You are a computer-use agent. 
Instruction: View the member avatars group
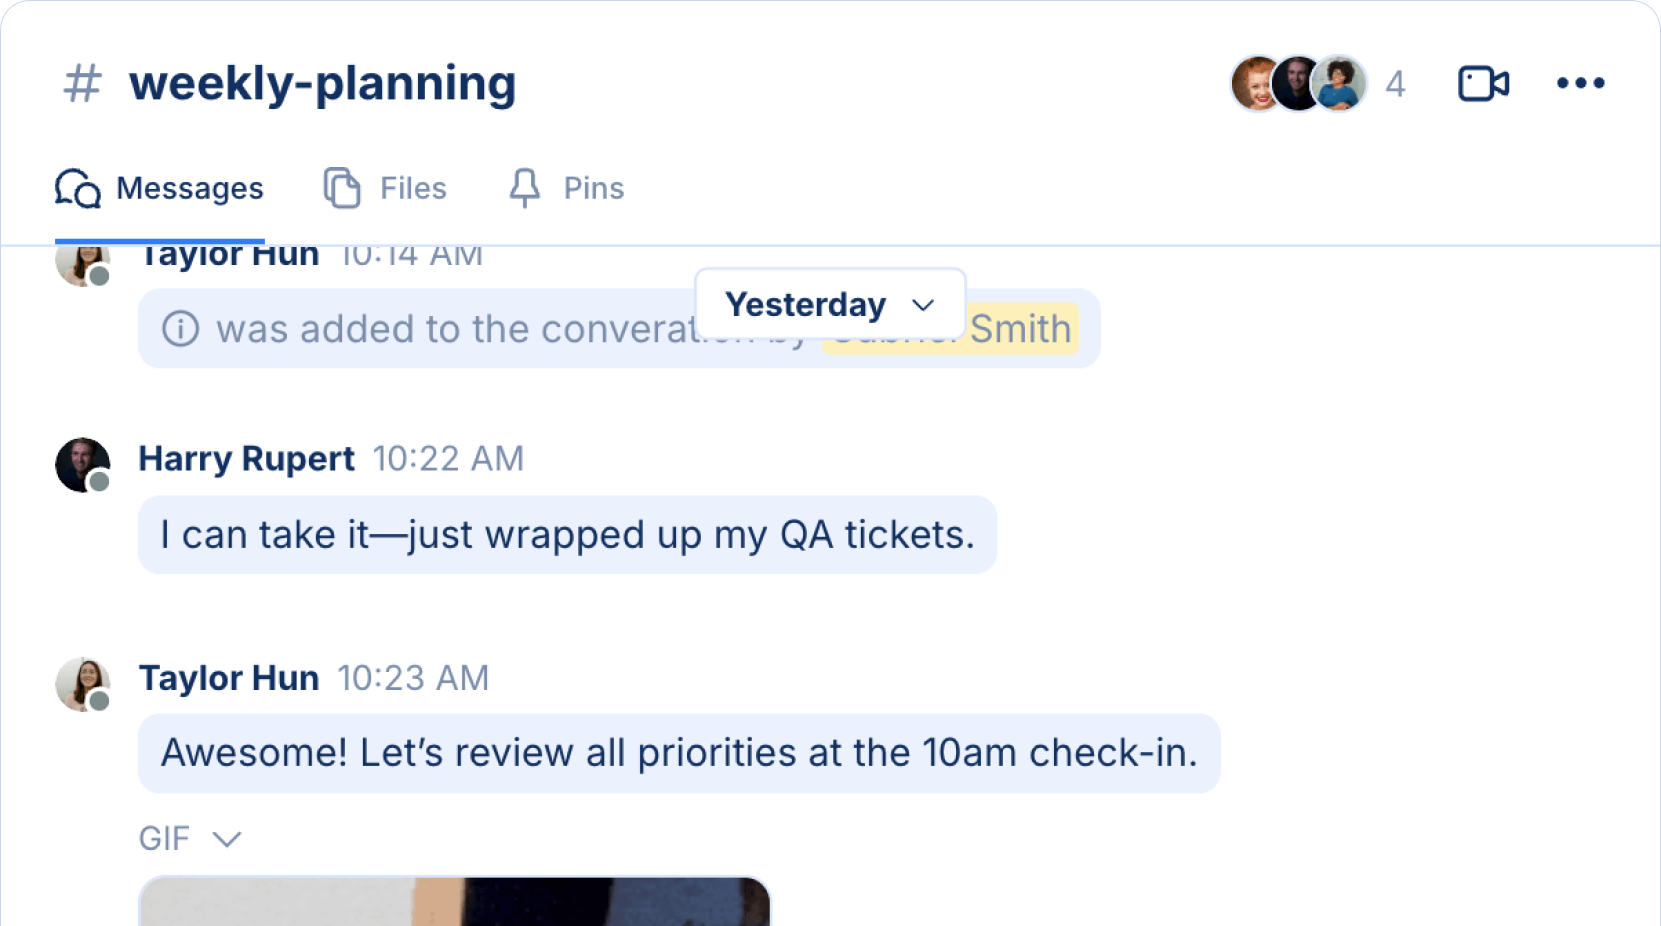click(1299, 83)
